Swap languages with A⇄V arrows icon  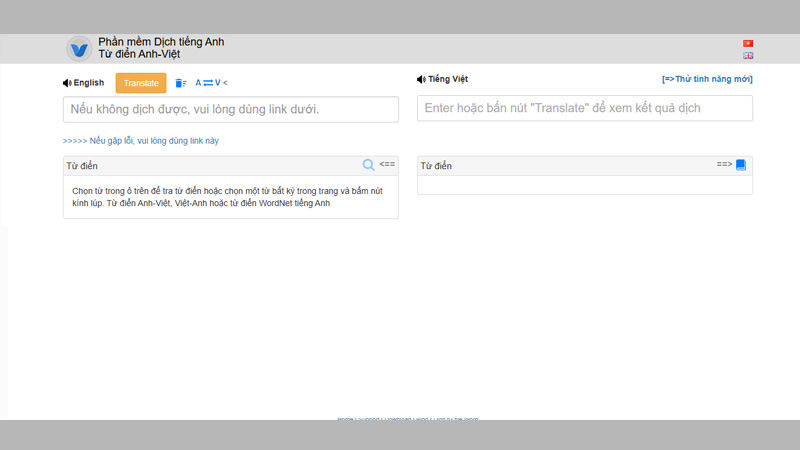(207, 83)
